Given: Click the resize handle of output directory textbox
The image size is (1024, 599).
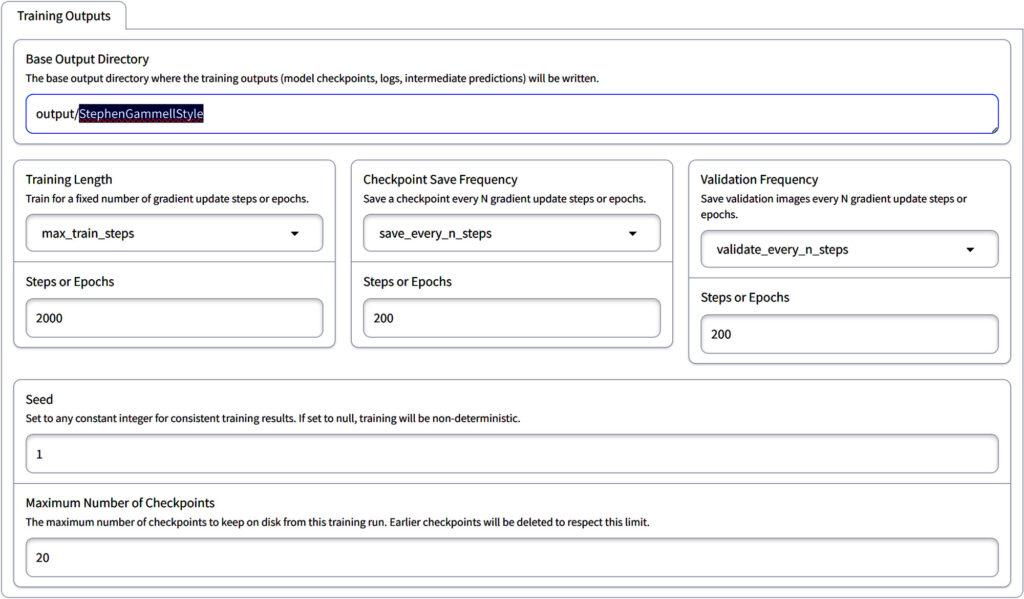Looking at the screenshot, I should 994,129.
